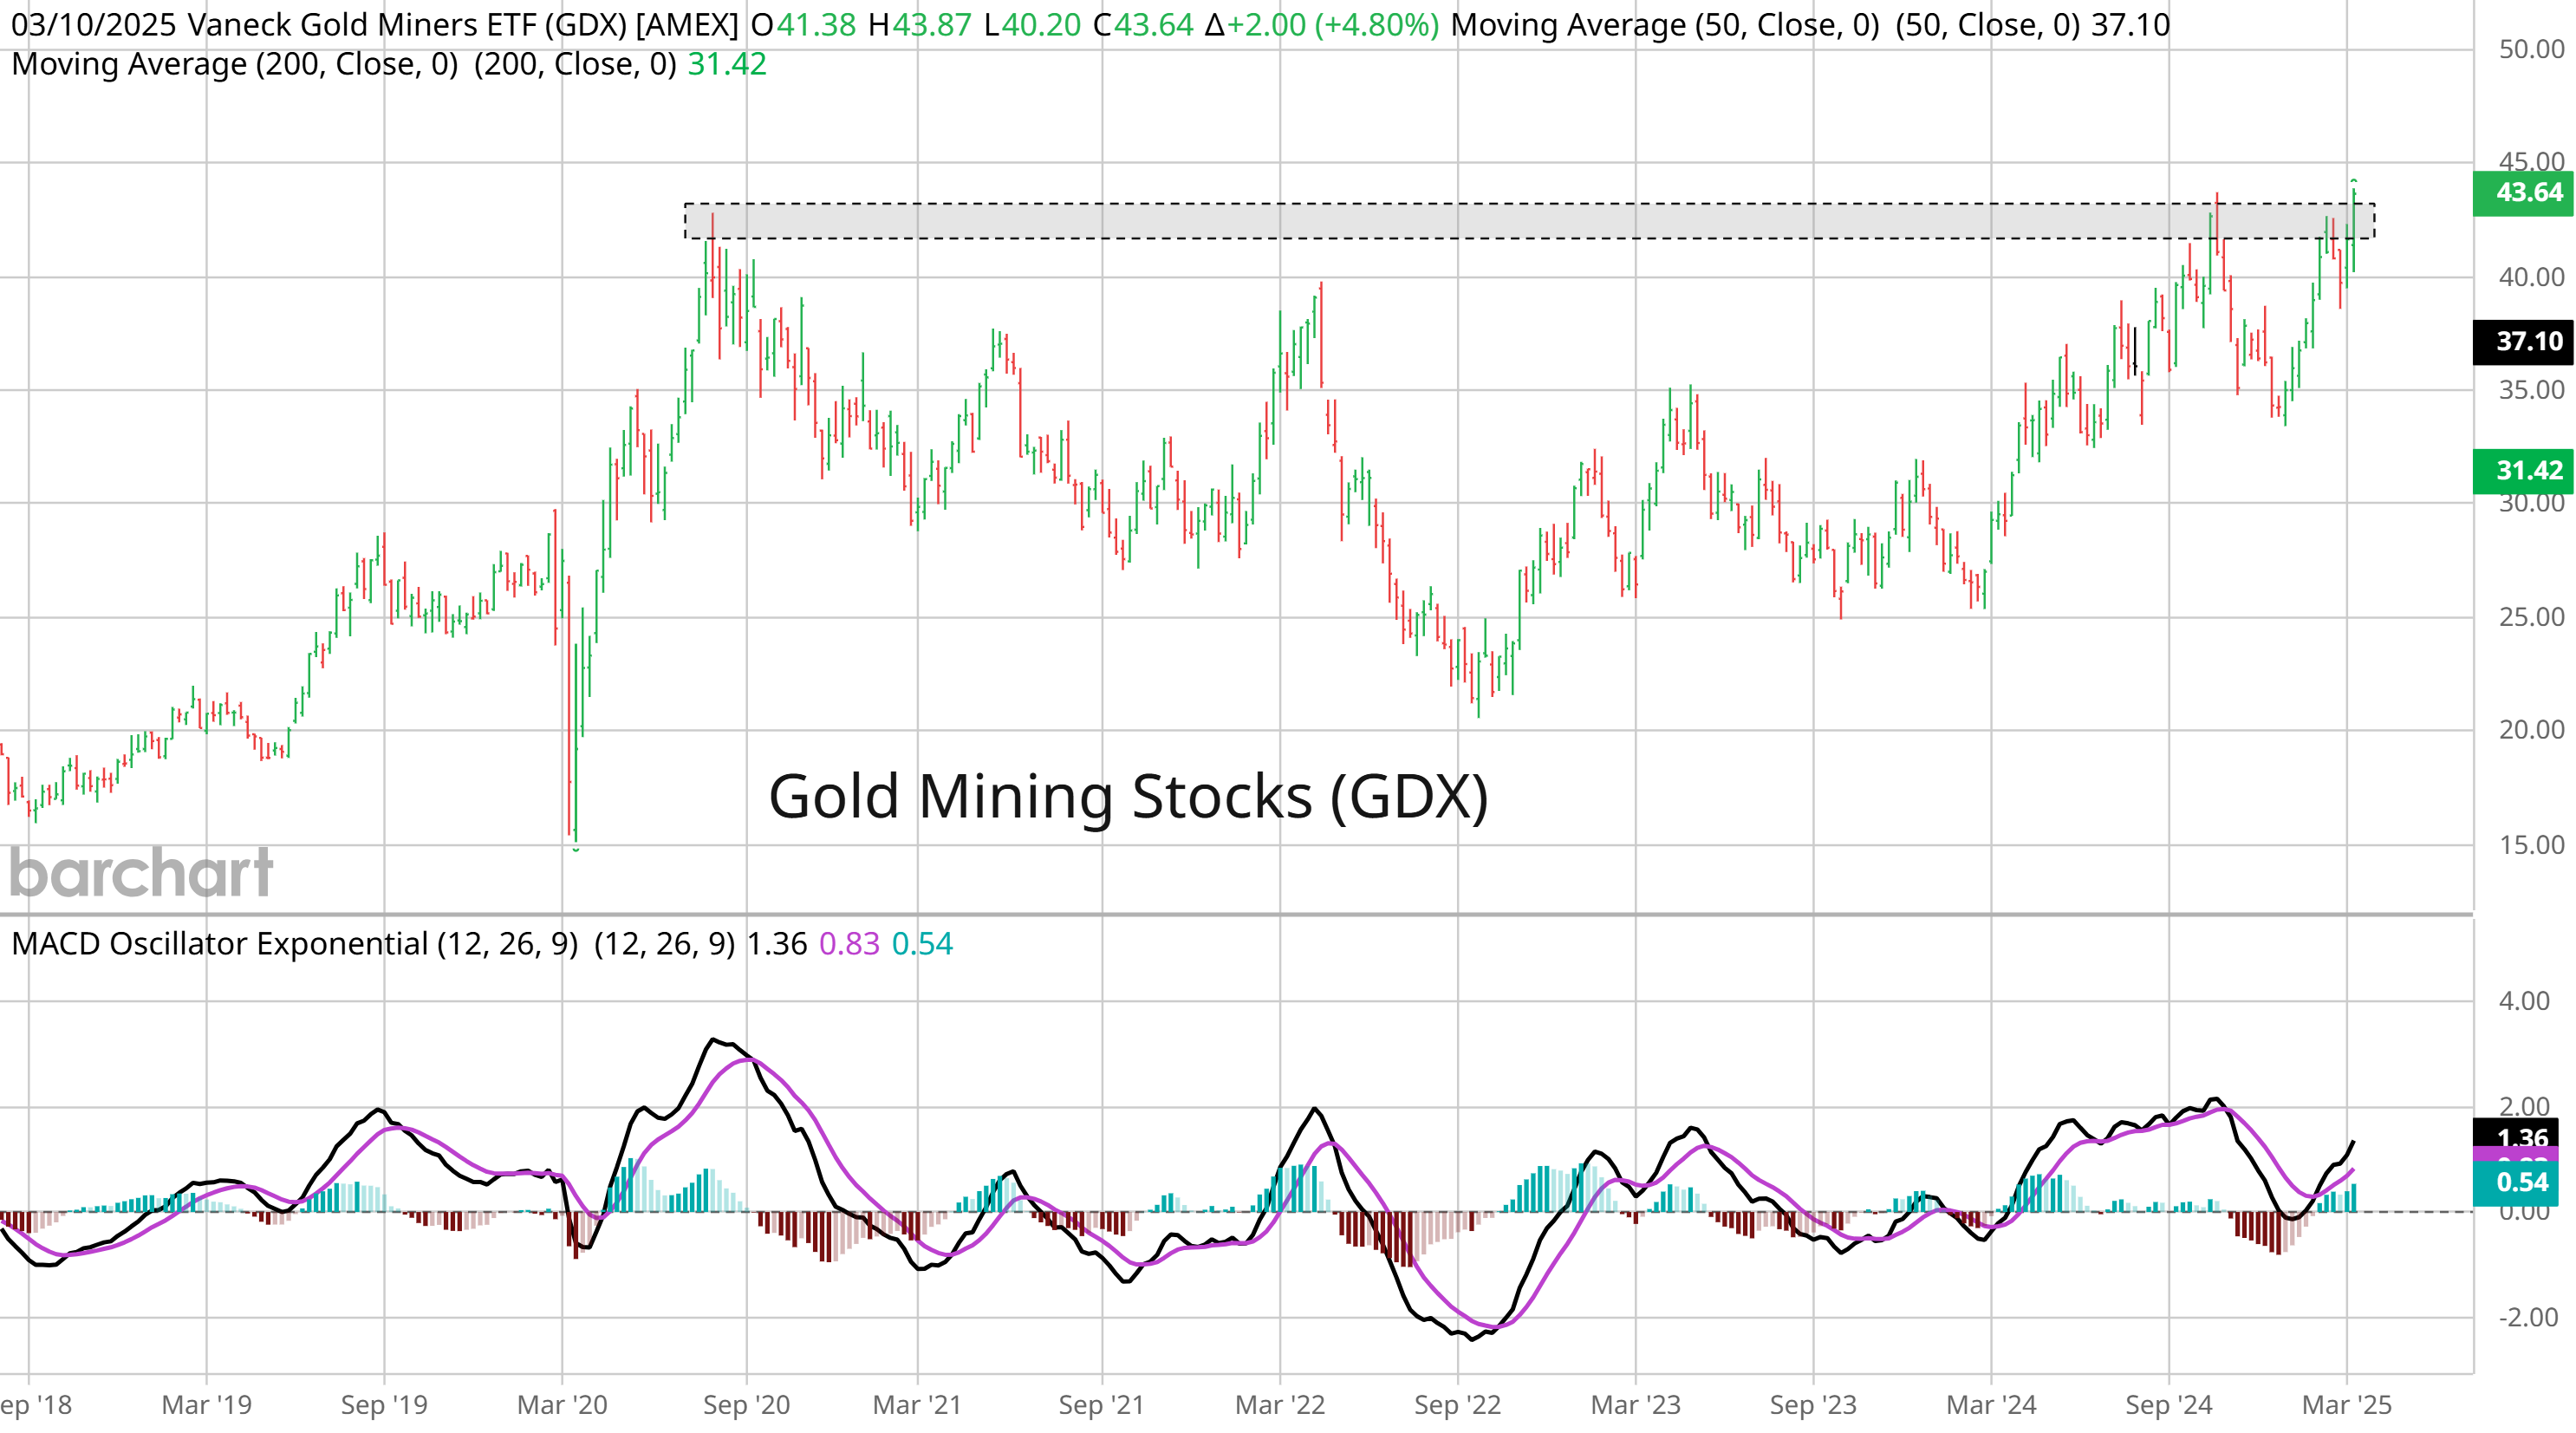Viewport: 2576px width, 1433px height.
Task: Click the purple 0.83 MACD signal value
Action: pyautogui.click(x=849, y=944)
